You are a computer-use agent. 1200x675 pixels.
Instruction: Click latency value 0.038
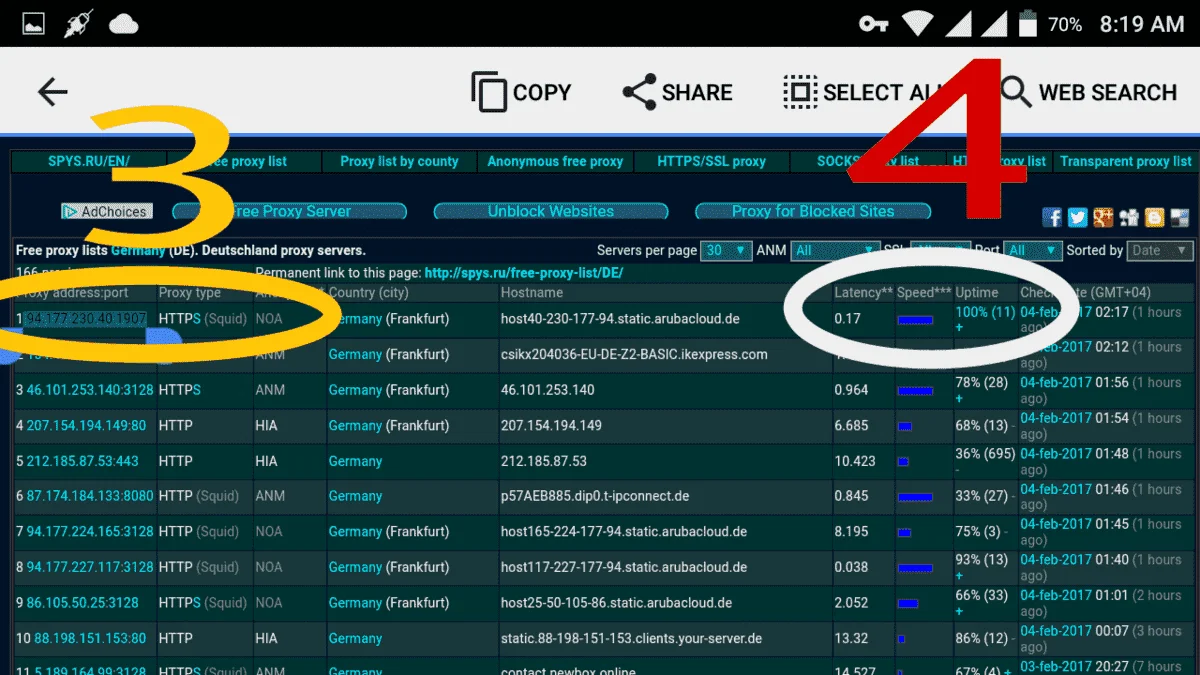click(x=852, y=567)
